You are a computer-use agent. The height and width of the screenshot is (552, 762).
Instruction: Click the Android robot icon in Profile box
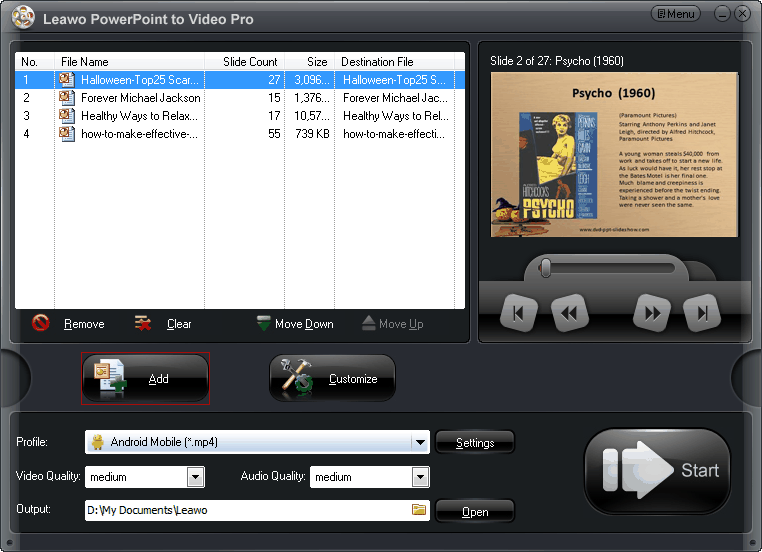tap(98, 442)
